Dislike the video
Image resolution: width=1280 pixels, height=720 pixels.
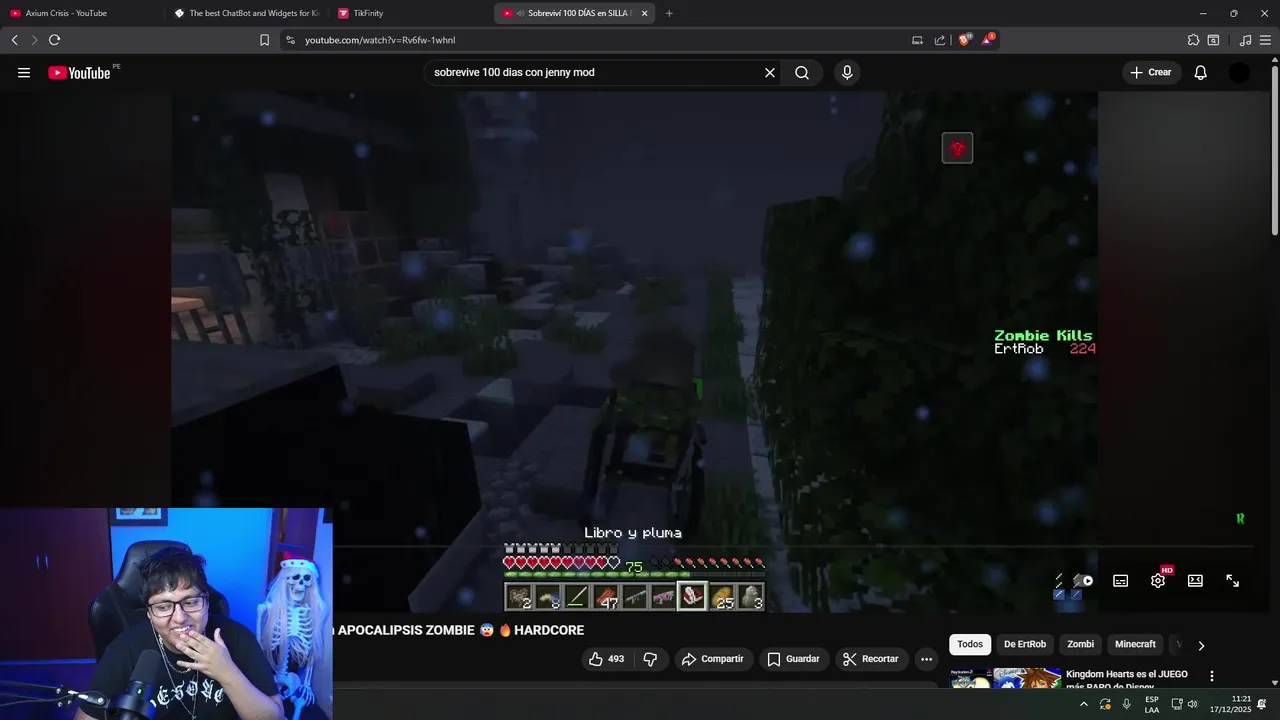coord(650,659)
